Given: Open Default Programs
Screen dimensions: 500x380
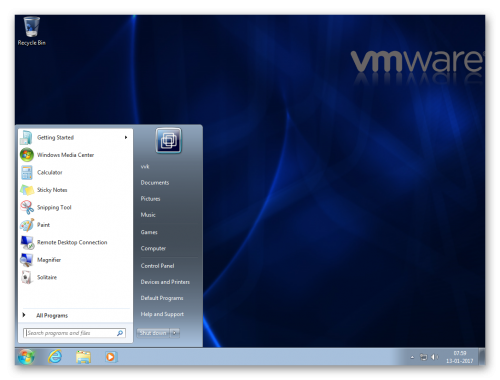Looking at the screenshot, I should pyautogui.click(x=162, y=298).
